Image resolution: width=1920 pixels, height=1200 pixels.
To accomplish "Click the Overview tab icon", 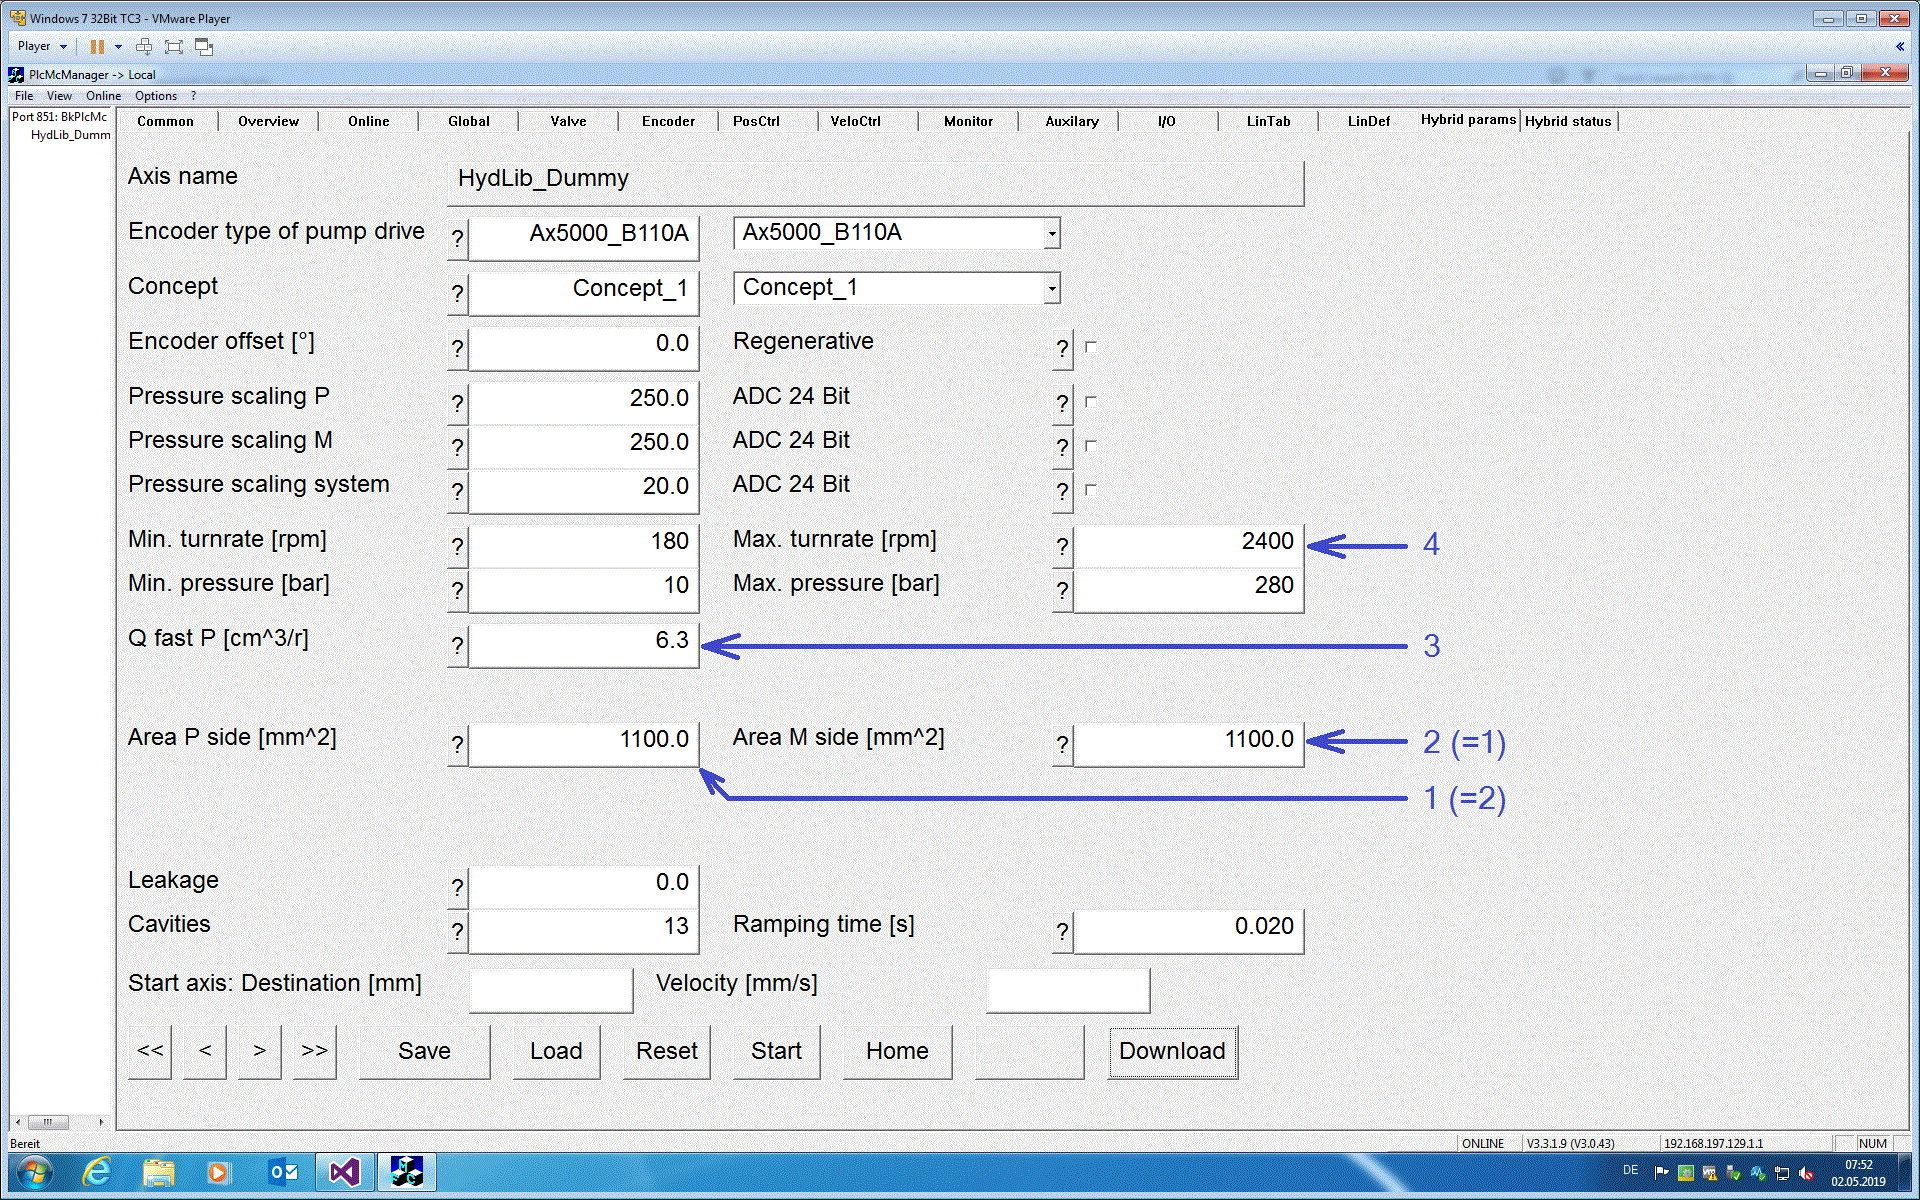I will point(268,120).
